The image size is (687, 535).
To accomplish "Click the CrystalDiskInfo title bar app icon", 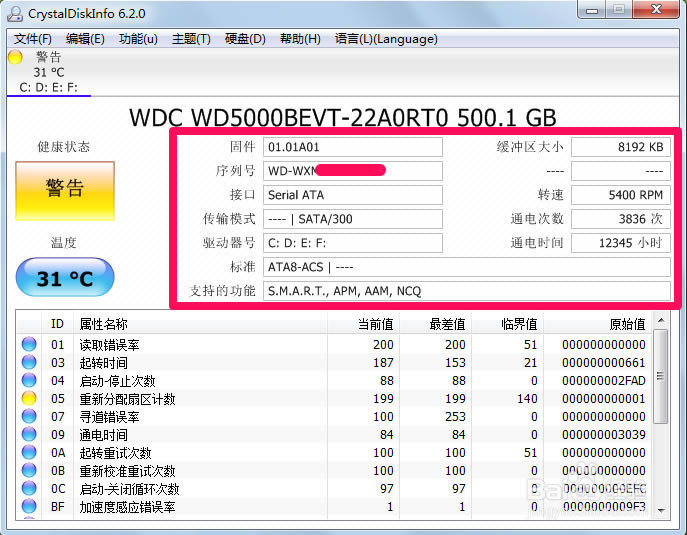I will [x=14, y=14].
